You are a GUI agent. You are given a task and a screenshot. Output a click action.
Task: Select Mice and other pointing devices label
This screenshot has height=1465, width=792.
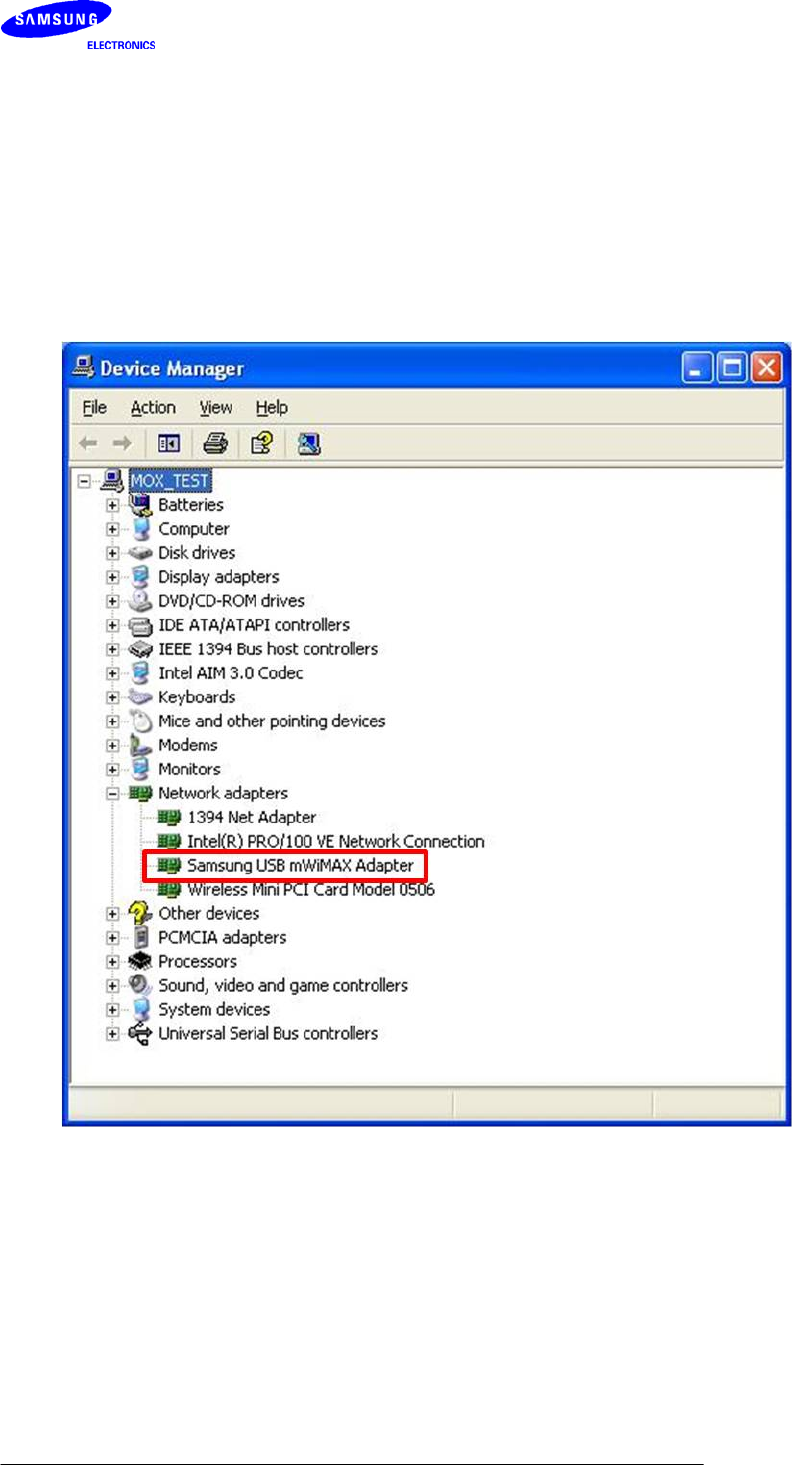click(271, 721)
